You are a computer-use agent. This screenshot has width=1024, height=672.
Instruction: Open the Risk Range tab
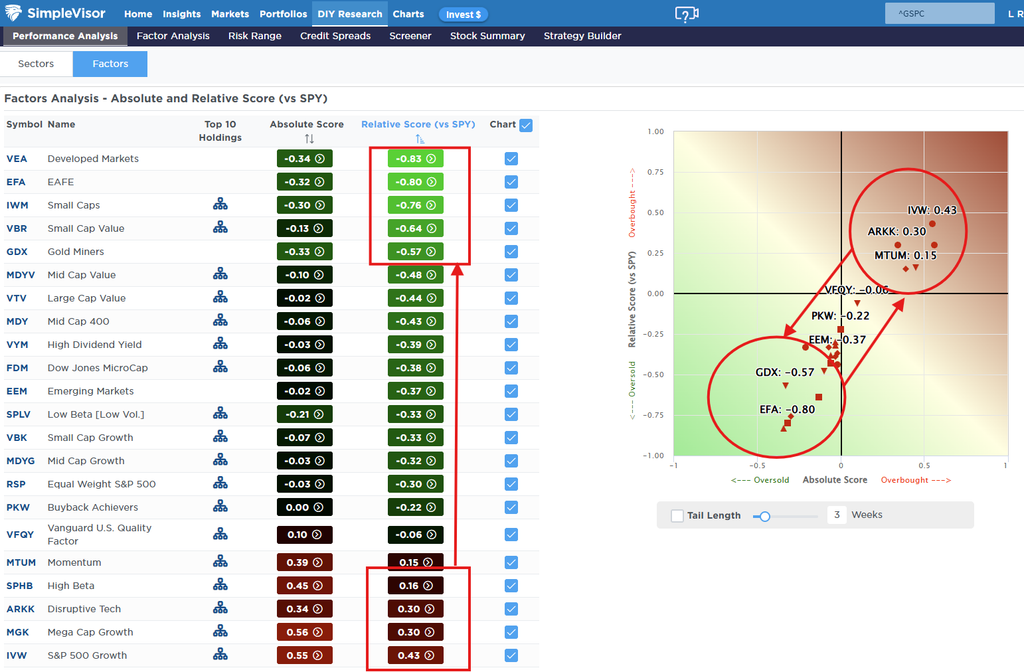(x=255, y=36)
